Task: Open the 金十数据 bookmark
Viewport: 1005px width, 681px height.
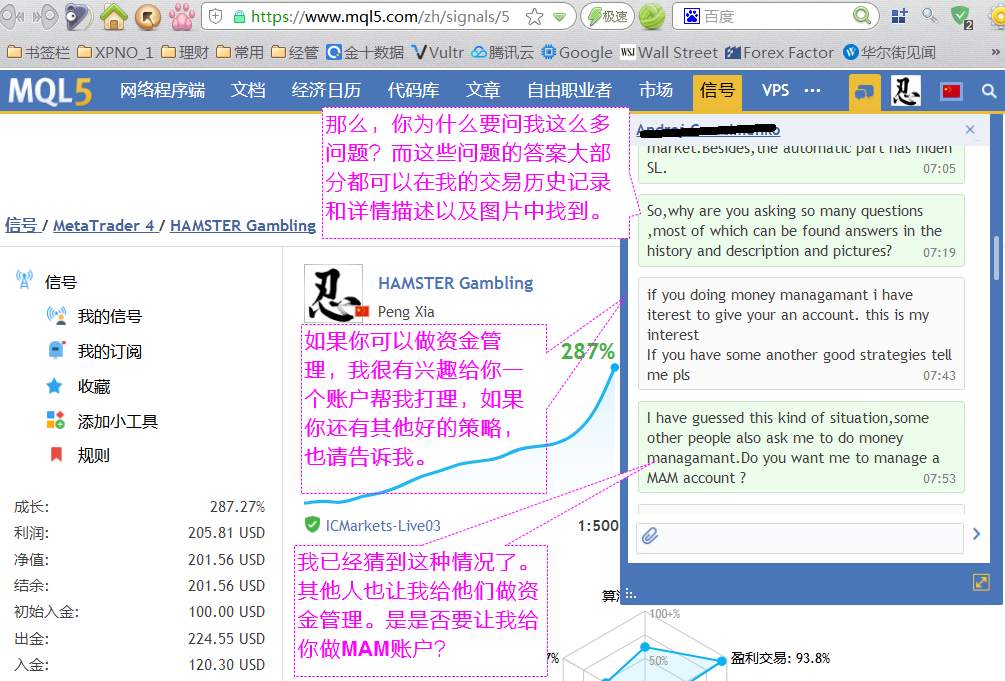Action: tap(365, 53)
